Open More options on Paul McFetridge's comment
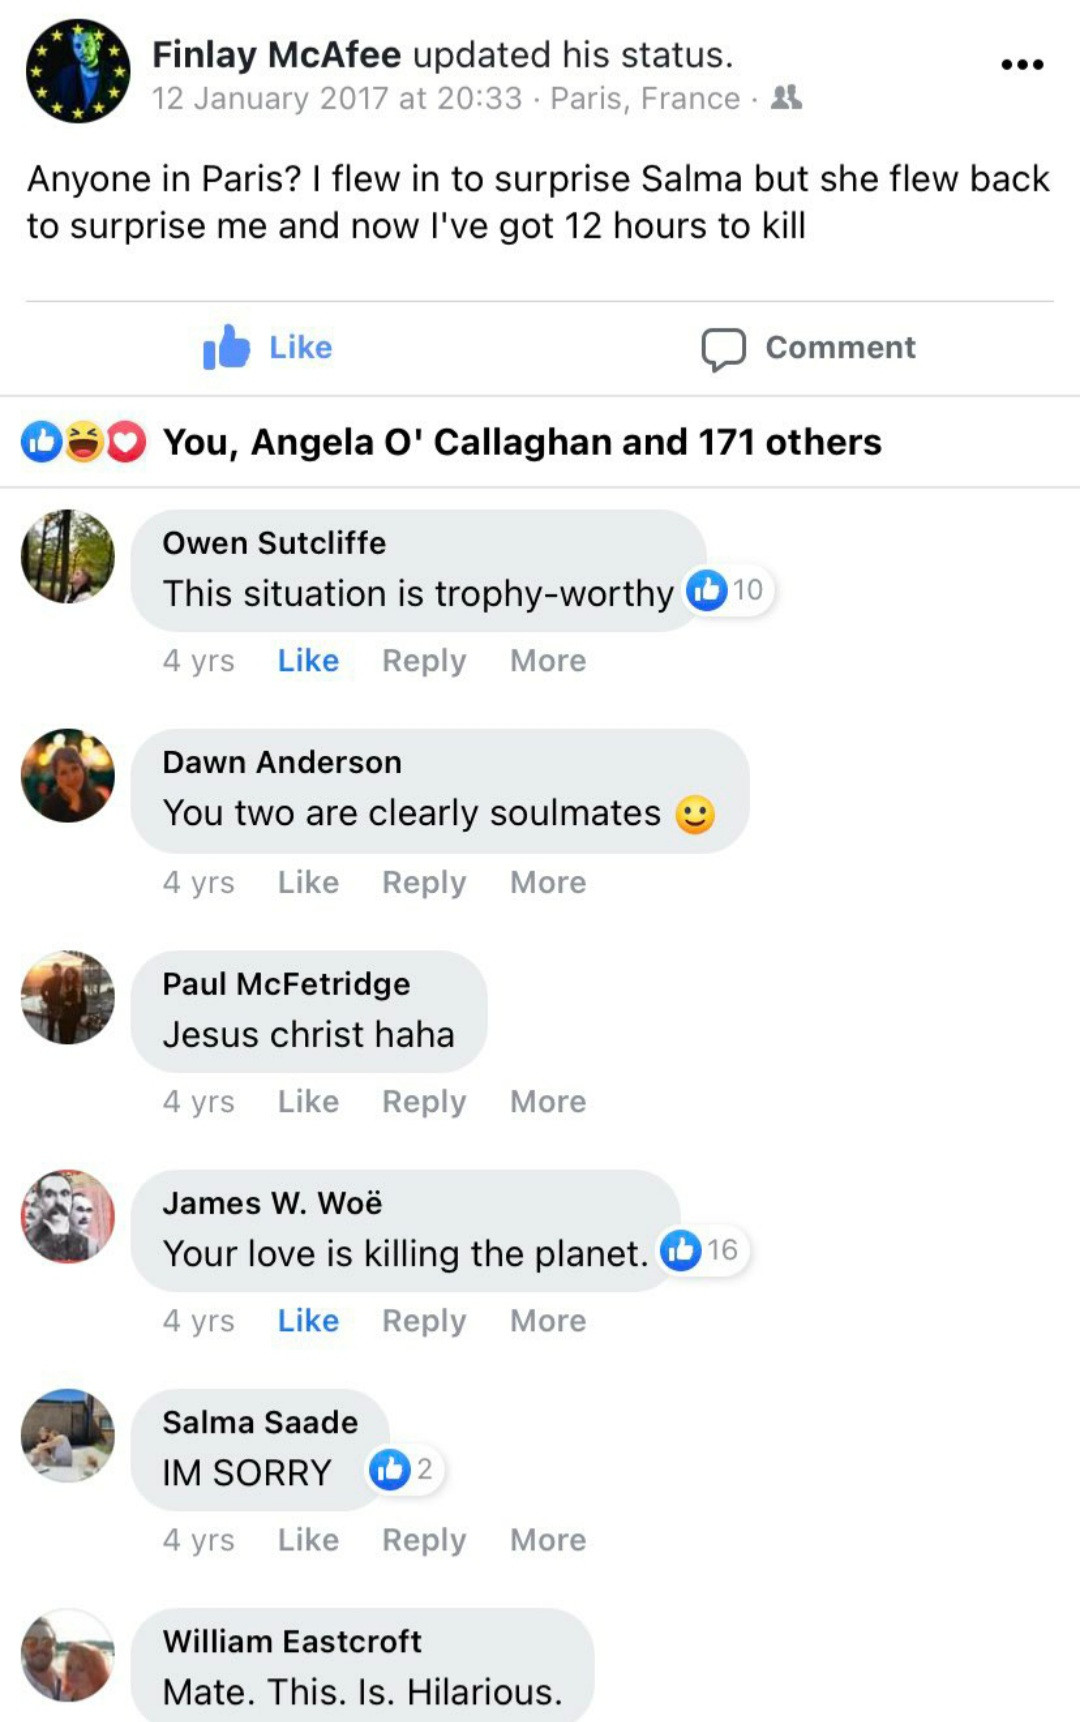This screenshot has height=1722, width=1080. pyautogui.click(x=548, y=1101)
